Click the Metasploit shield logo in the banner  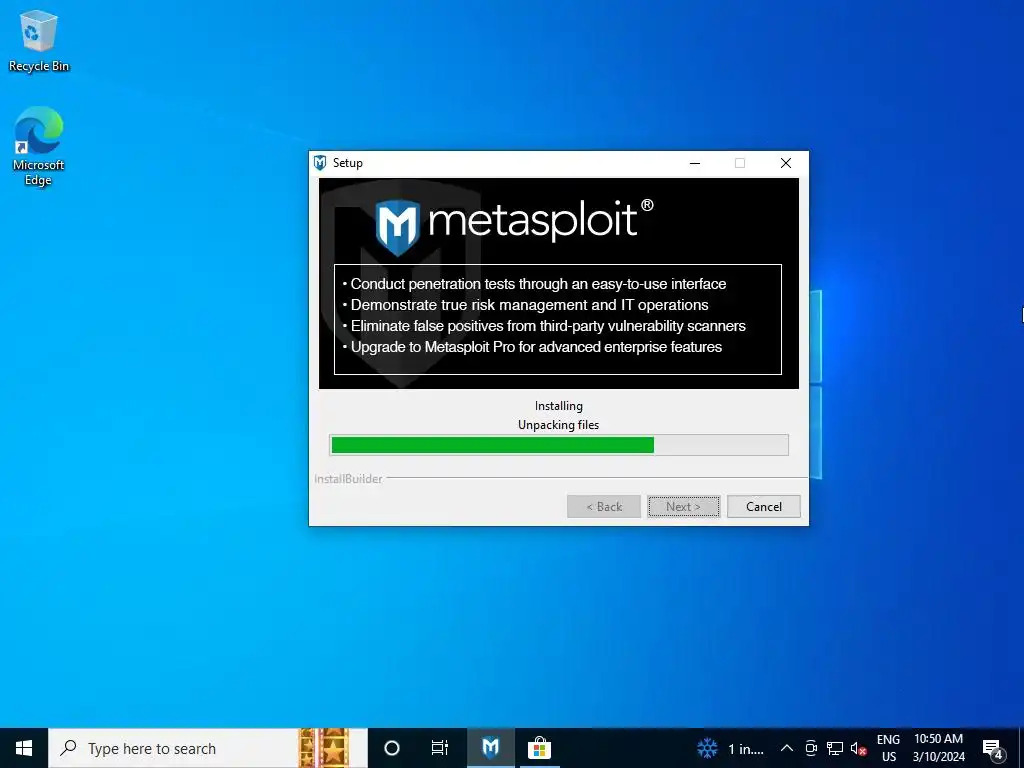tap(398, 227)
